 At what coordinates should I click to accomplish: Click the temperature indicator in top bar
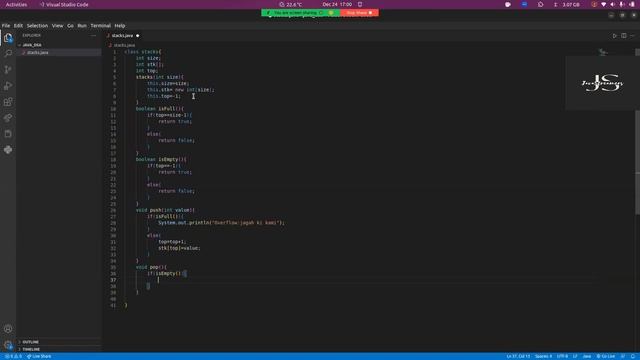pyautogui.click(x=291, y=4)
